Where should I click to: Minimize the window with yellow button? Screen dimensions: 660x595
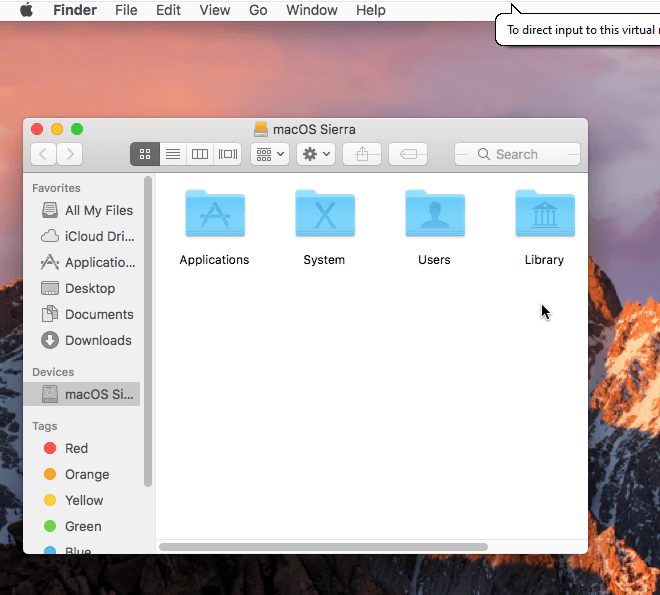pyautogui.click(x=57, y=129)
